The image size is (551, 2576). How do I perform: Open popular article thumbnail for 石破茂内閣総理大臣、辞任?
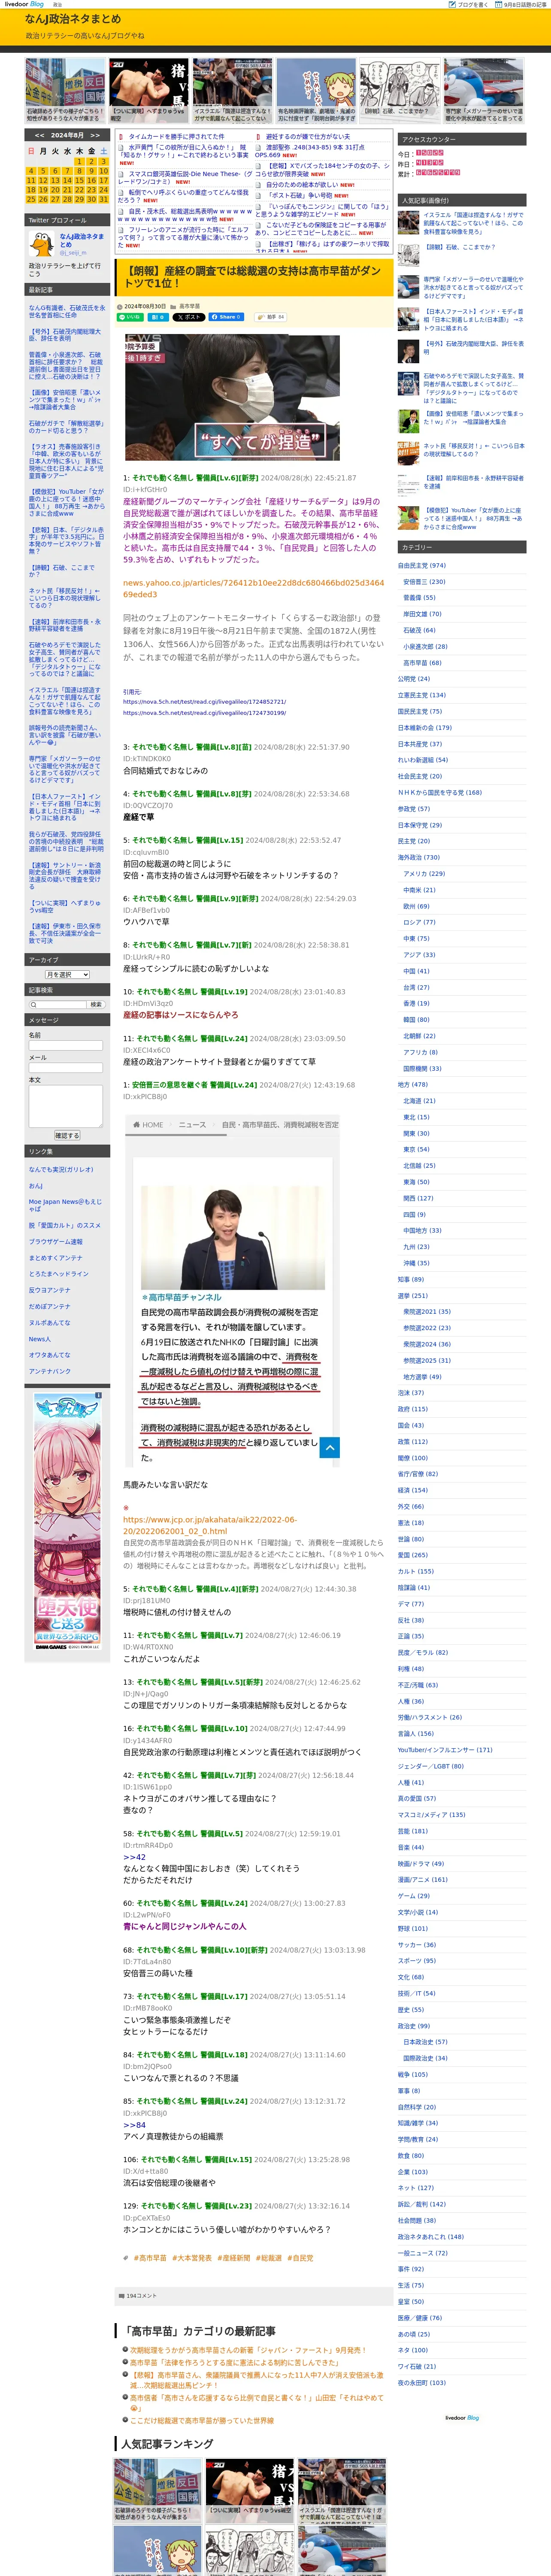[x=408, y=351]
